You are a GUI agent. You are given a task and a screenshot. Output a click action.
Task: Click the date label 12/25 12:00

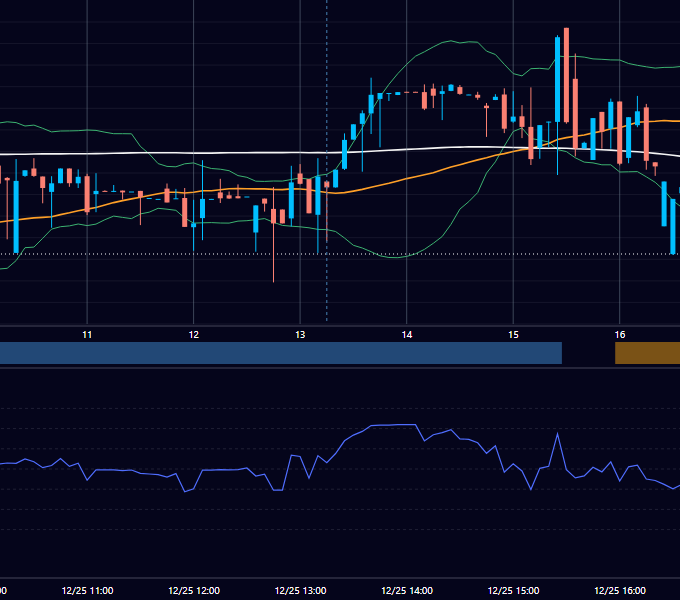tap(194, 590)
